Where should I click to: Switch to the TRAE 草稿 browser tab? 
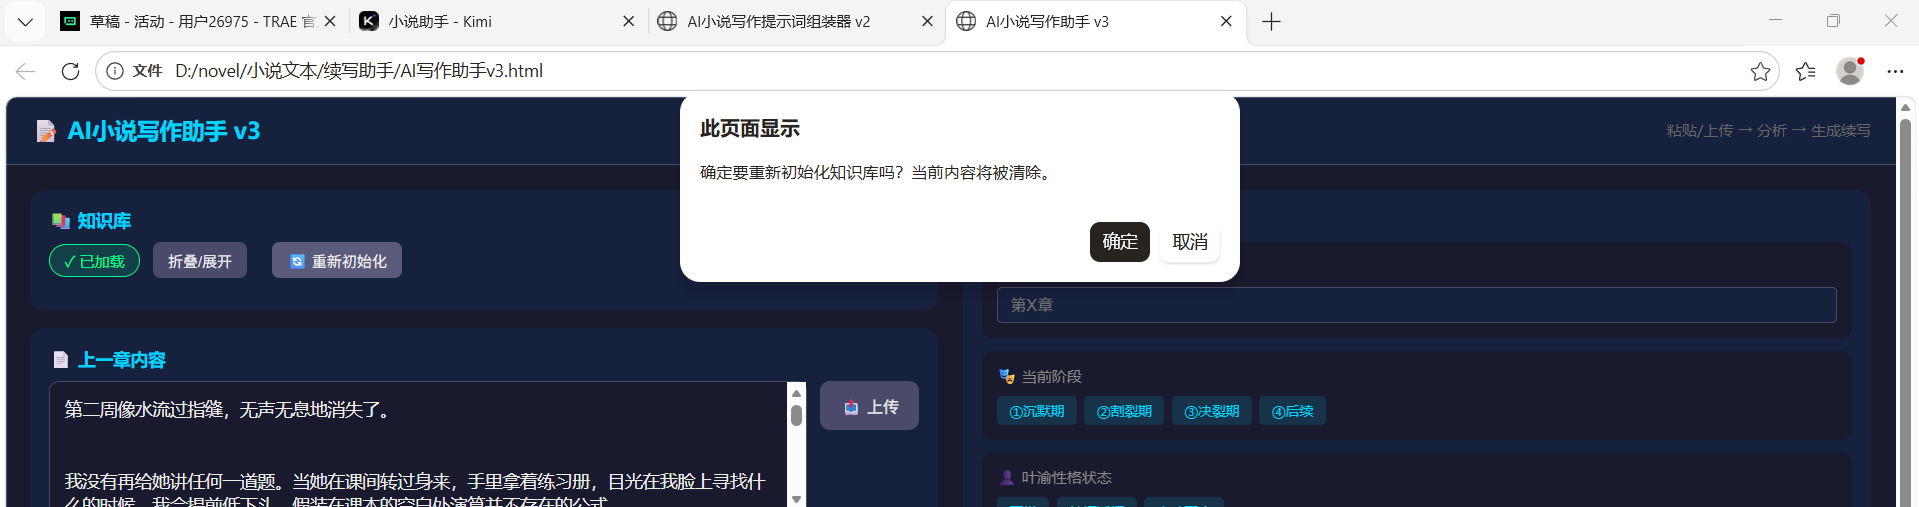coord(200,21)
